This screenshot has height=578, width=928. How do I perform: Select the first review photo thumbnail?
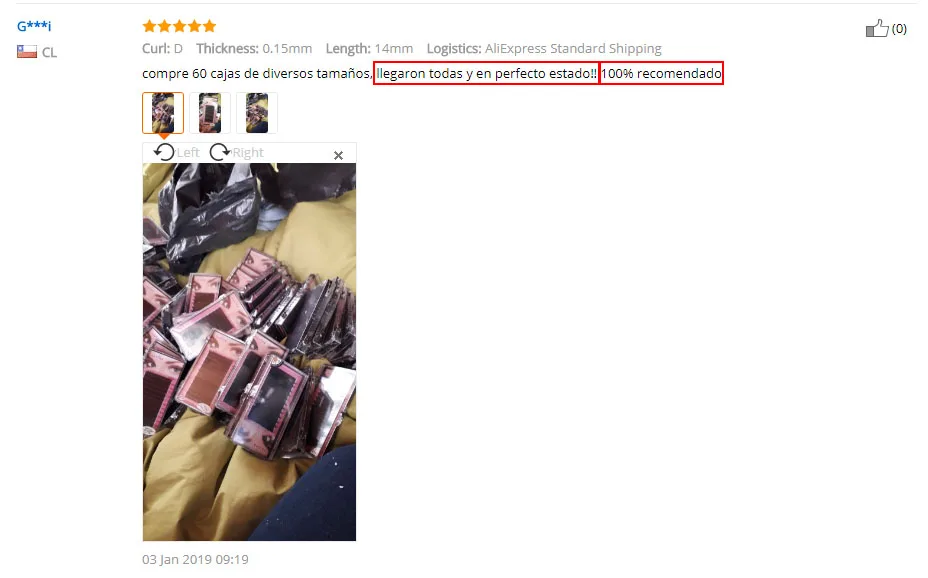[x=163, y=113]
